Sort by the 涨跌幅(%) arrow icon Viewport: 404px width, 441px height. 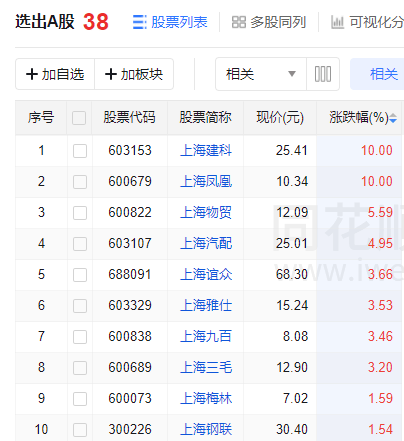[x=393, y=118]
